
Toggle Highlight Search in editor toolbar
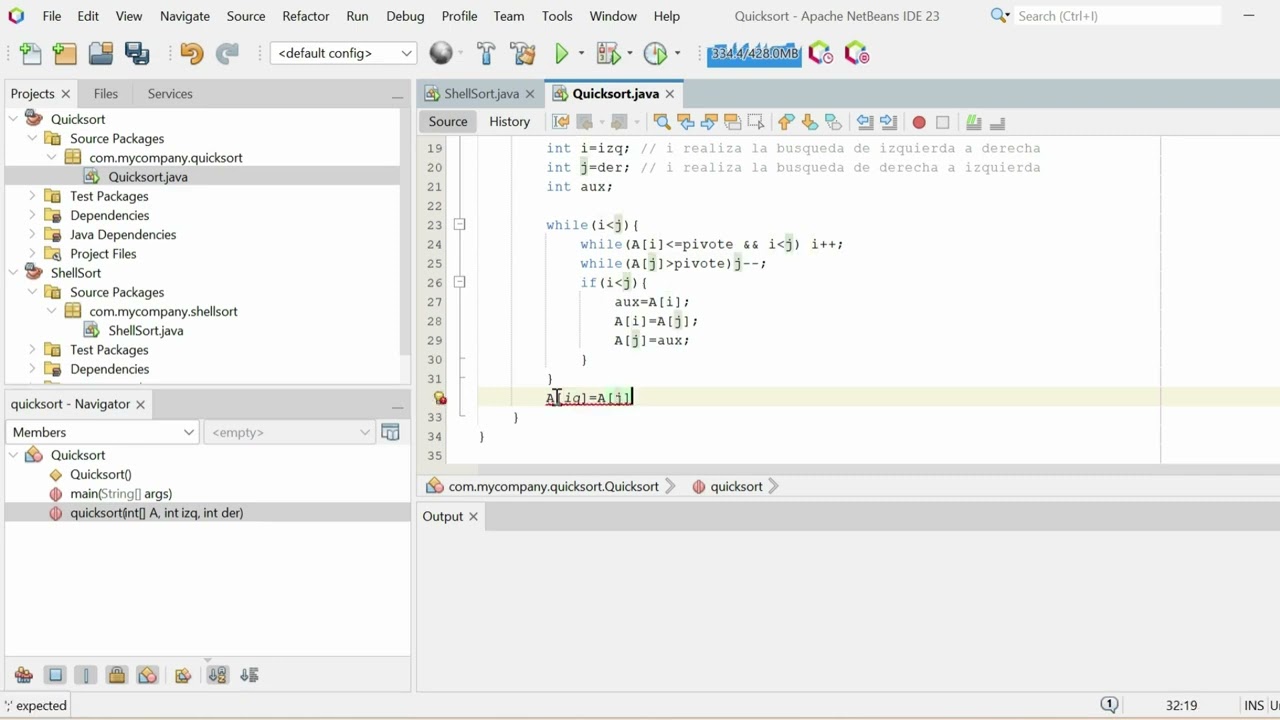pos(732,122)
